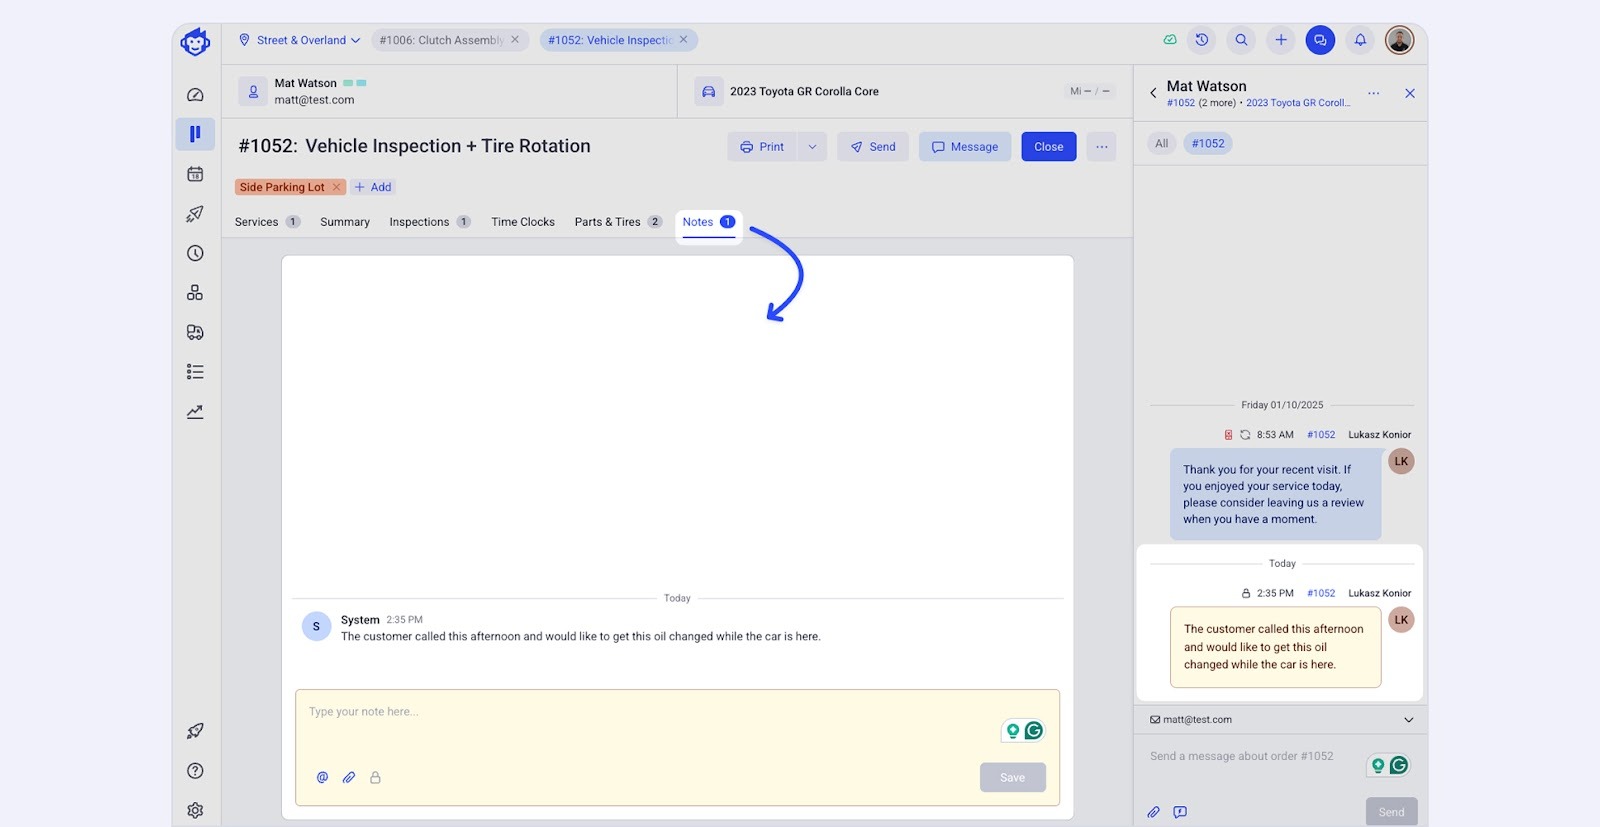
Task: Click the history clock icon in top bar
Action: (x=1202, y=40)
